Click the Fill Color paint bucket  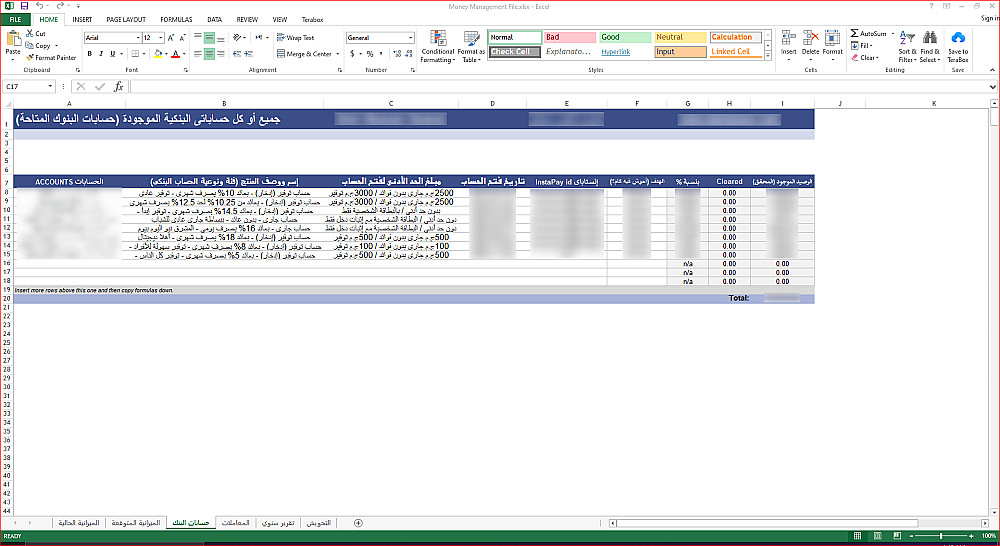coord(158,54)
